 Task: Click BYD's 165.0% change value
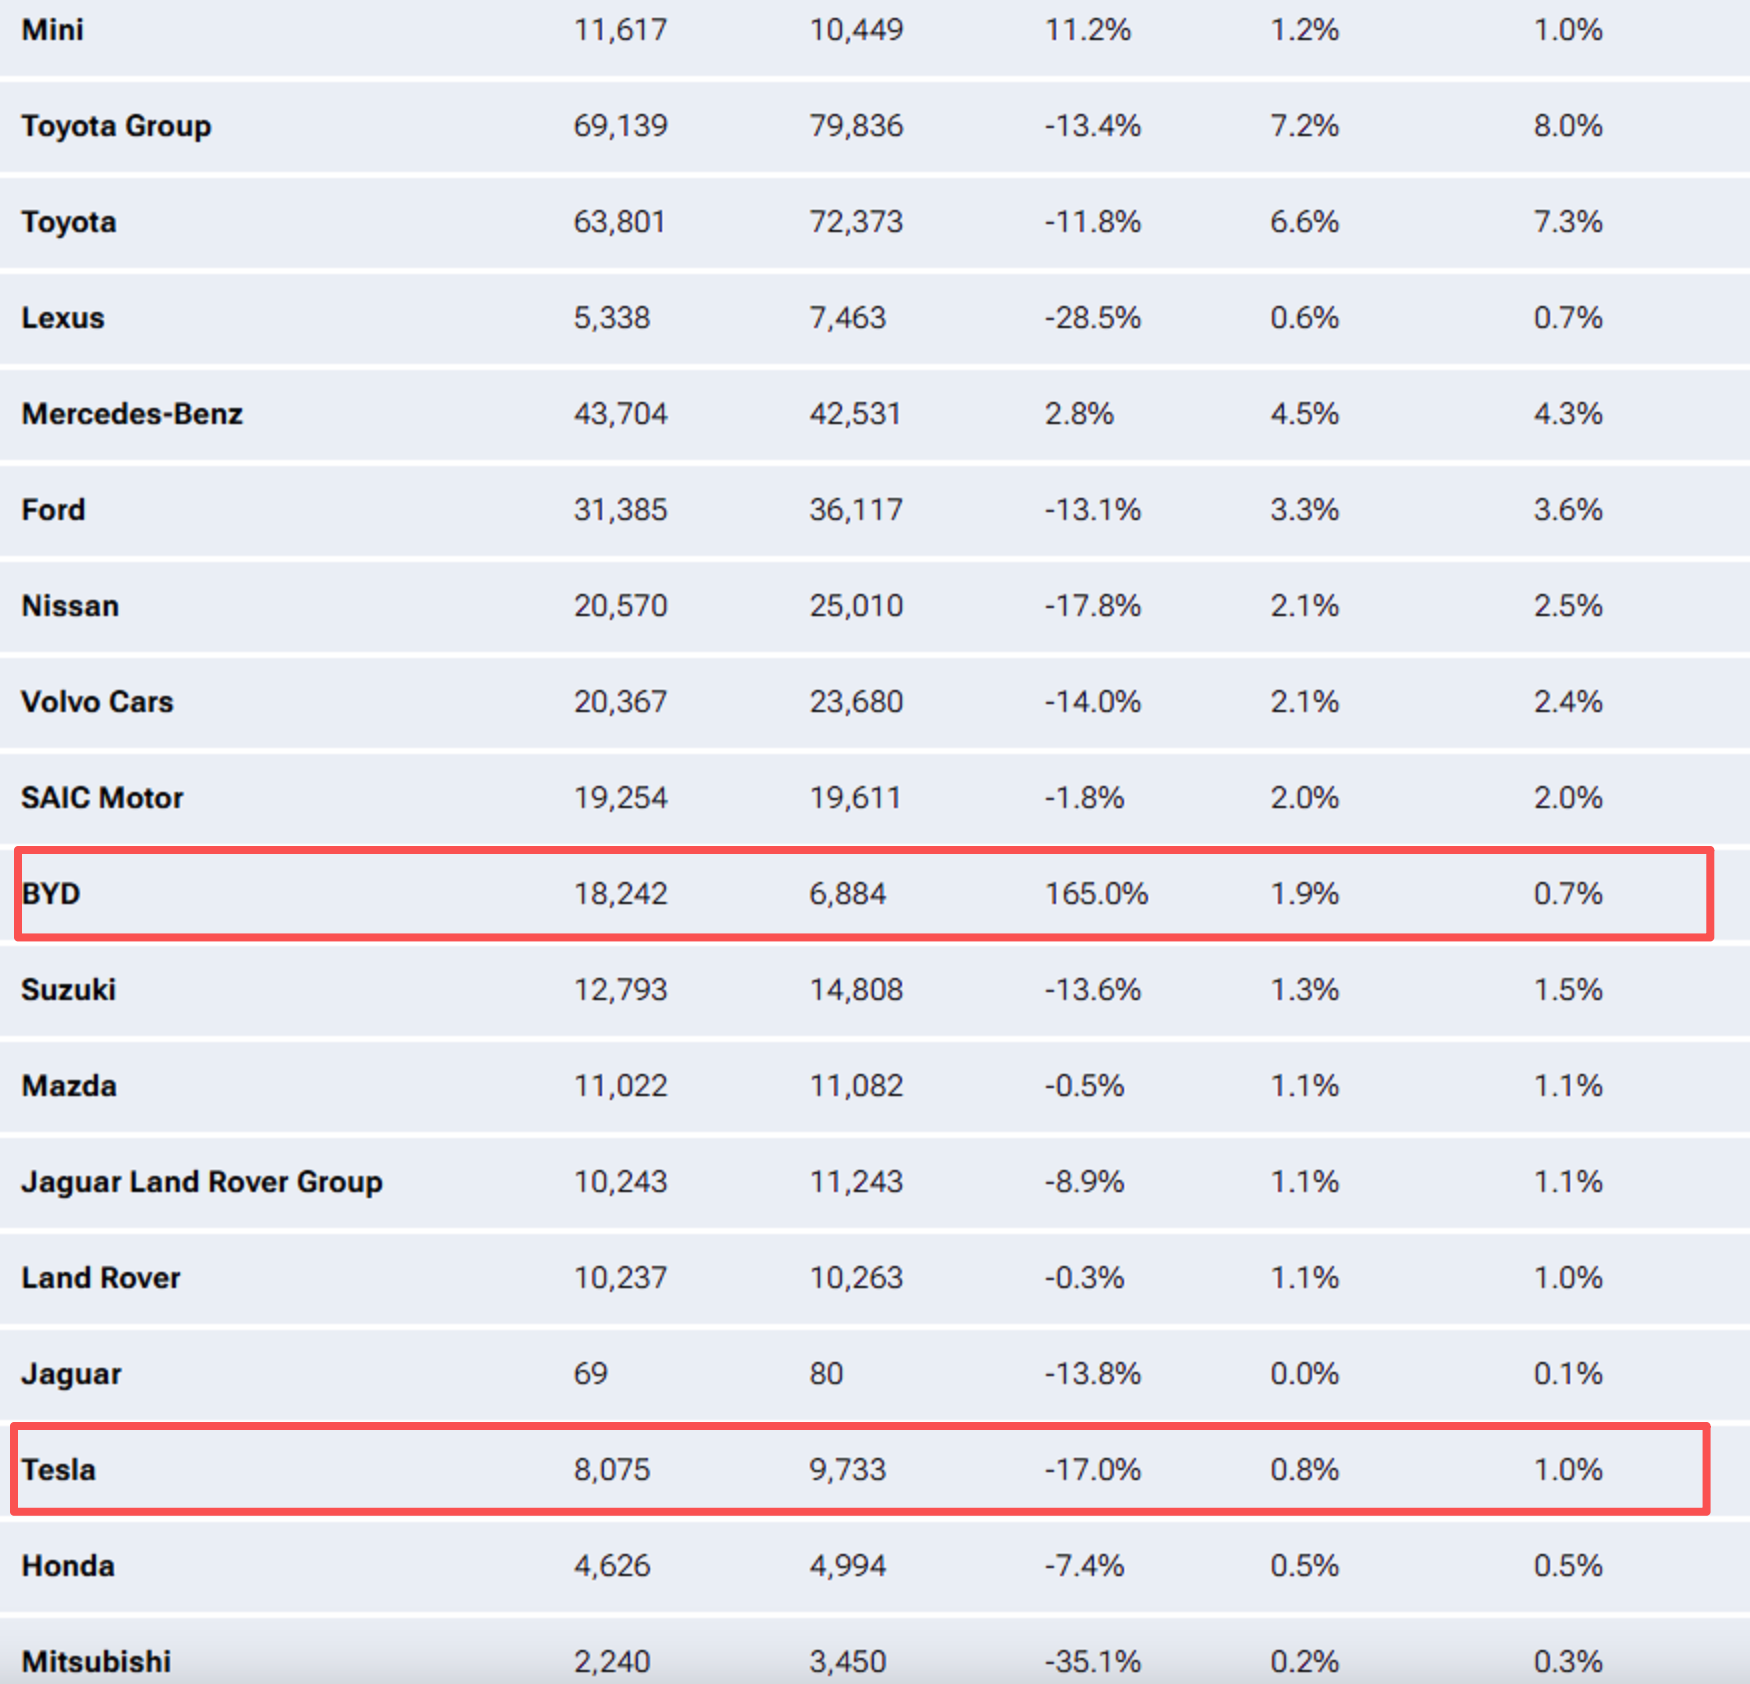[1096, 893]
